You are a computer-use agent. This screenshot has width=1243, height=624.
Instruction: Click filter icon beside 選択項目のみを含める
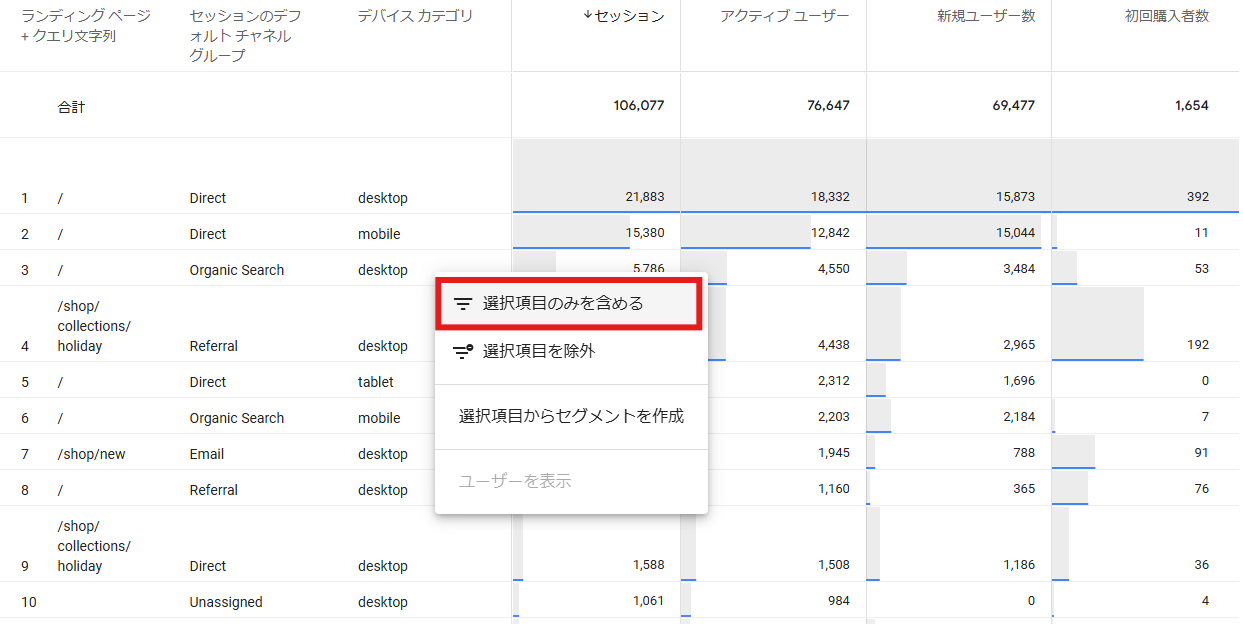(463, 304)
